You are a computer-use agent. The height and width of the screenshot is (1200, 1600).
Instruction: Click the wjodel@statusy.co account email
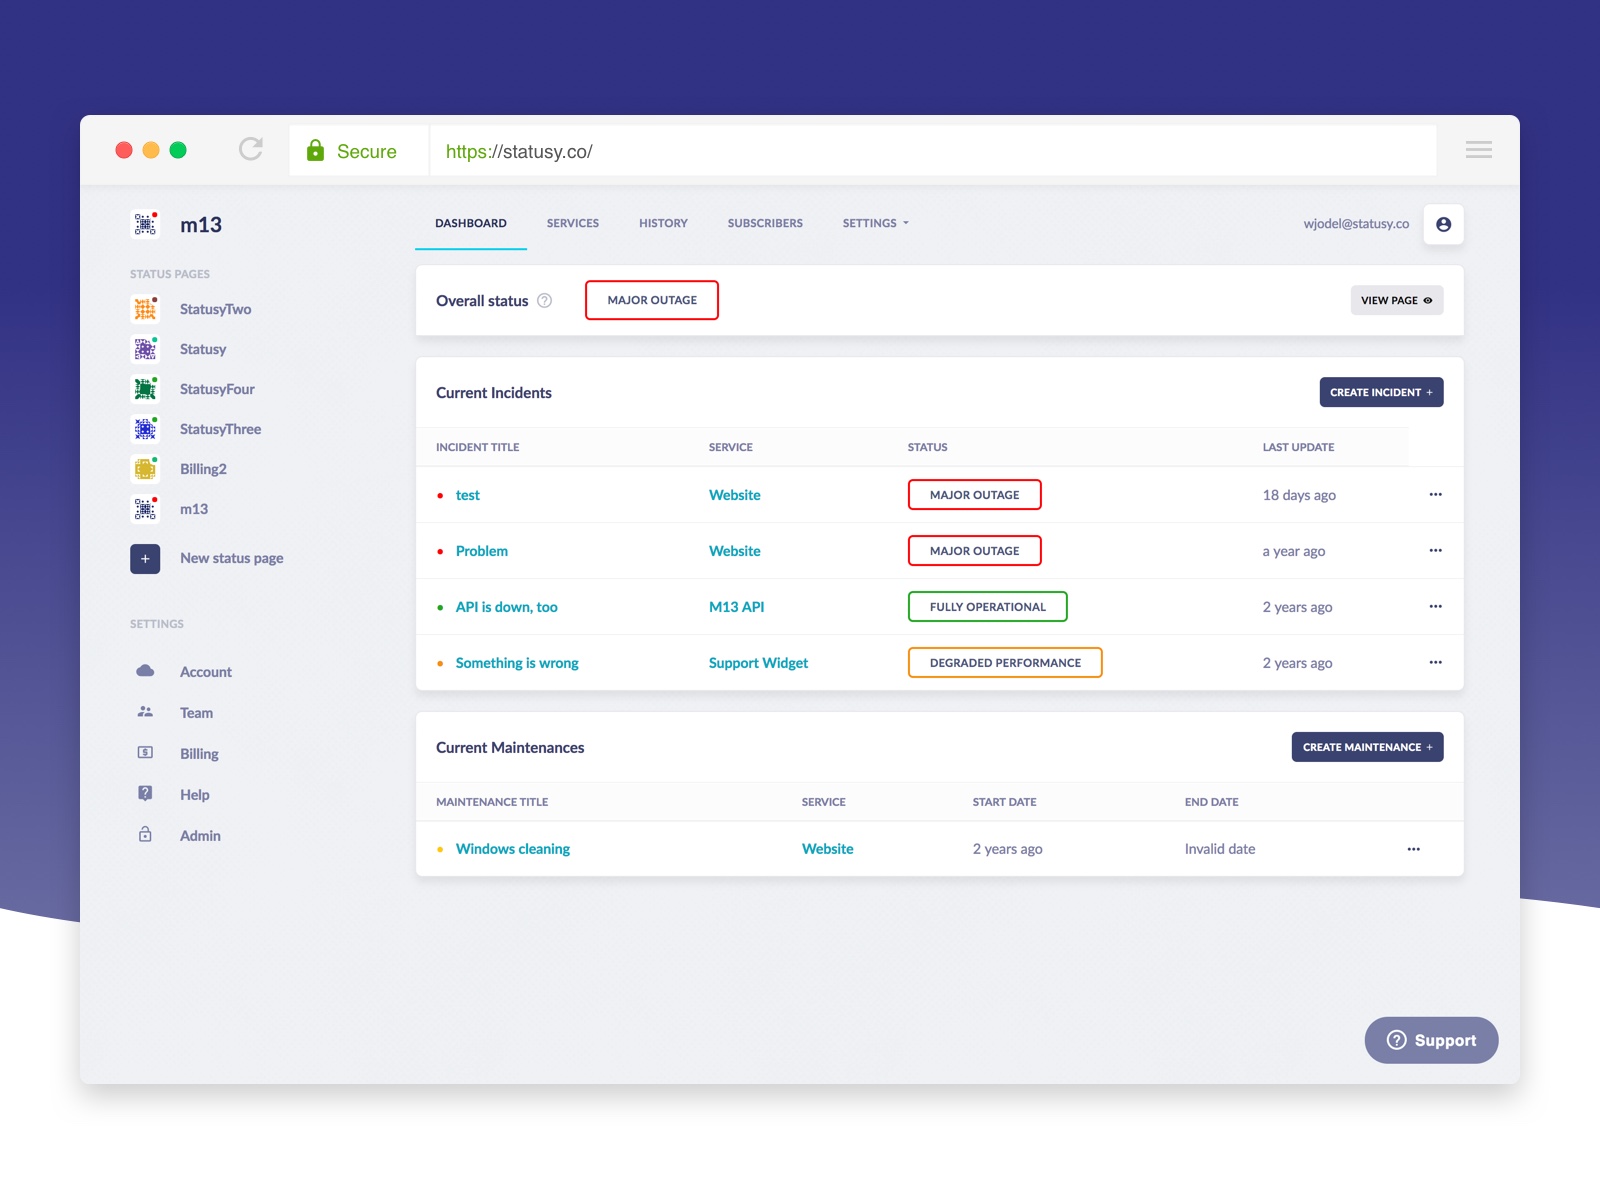pyautogui.click(x=1356, y=224)
